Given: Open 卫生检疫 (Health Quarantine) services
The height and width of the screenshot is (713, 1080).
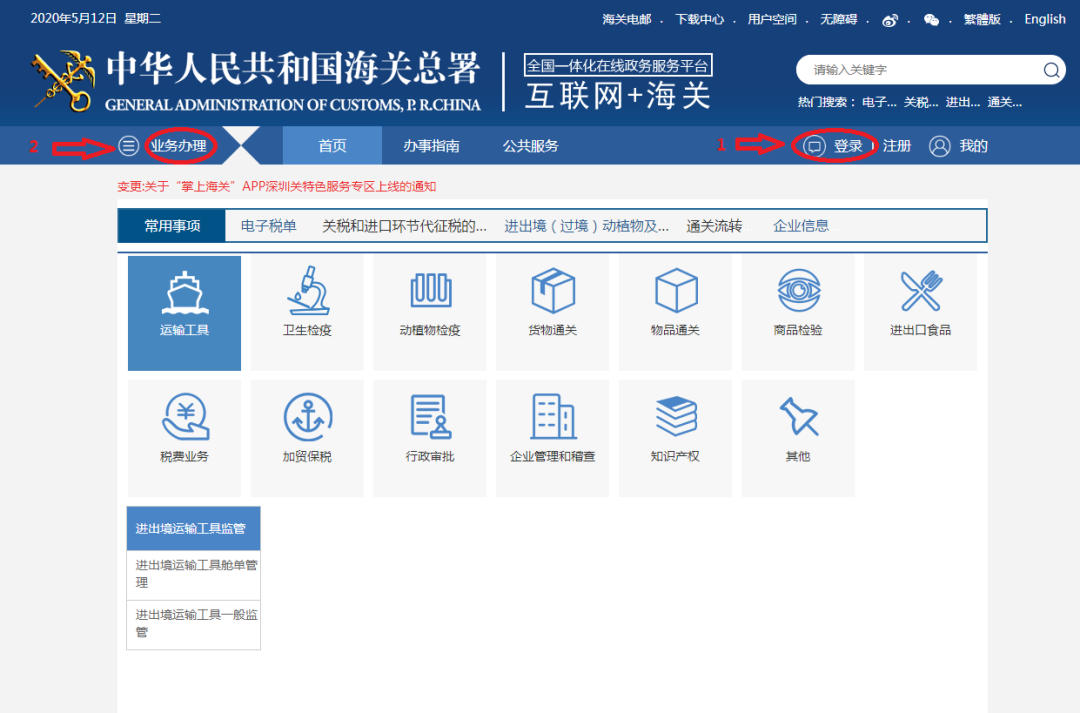Looking at the screenshot, I should (x=307, y=310).
